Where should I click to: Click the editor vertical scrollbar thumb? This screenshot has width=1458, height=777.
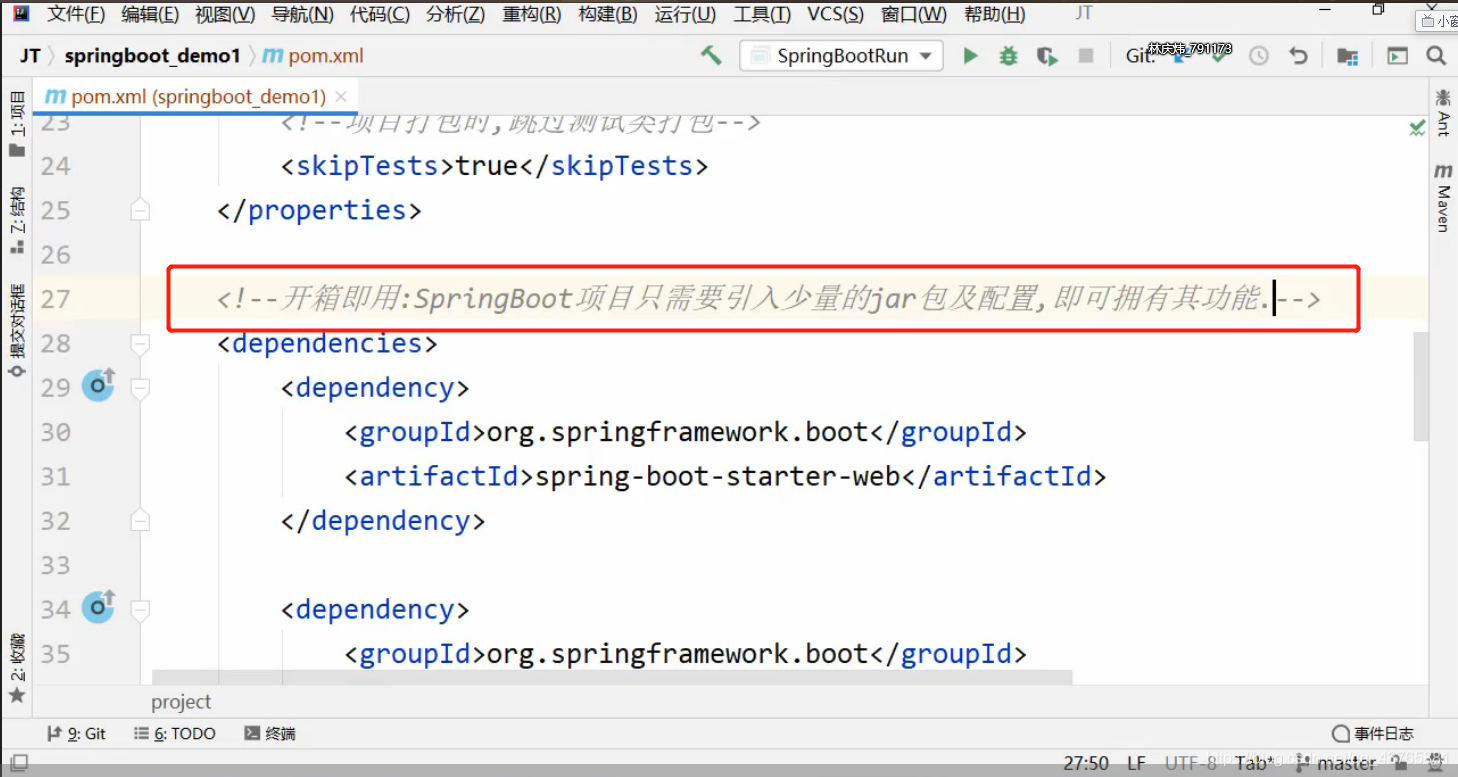pos(1420,386)
